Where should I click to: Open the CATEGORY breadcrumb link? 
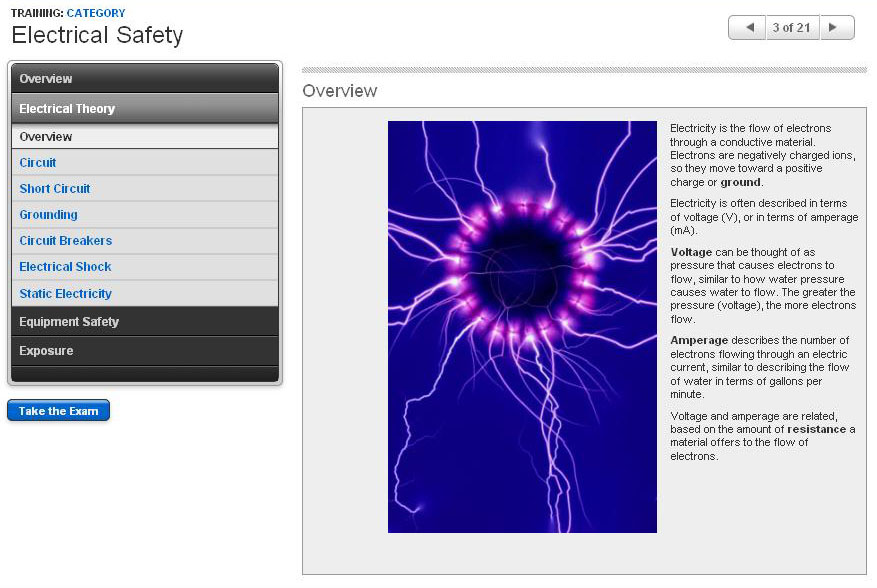click(x=96, y=13)
